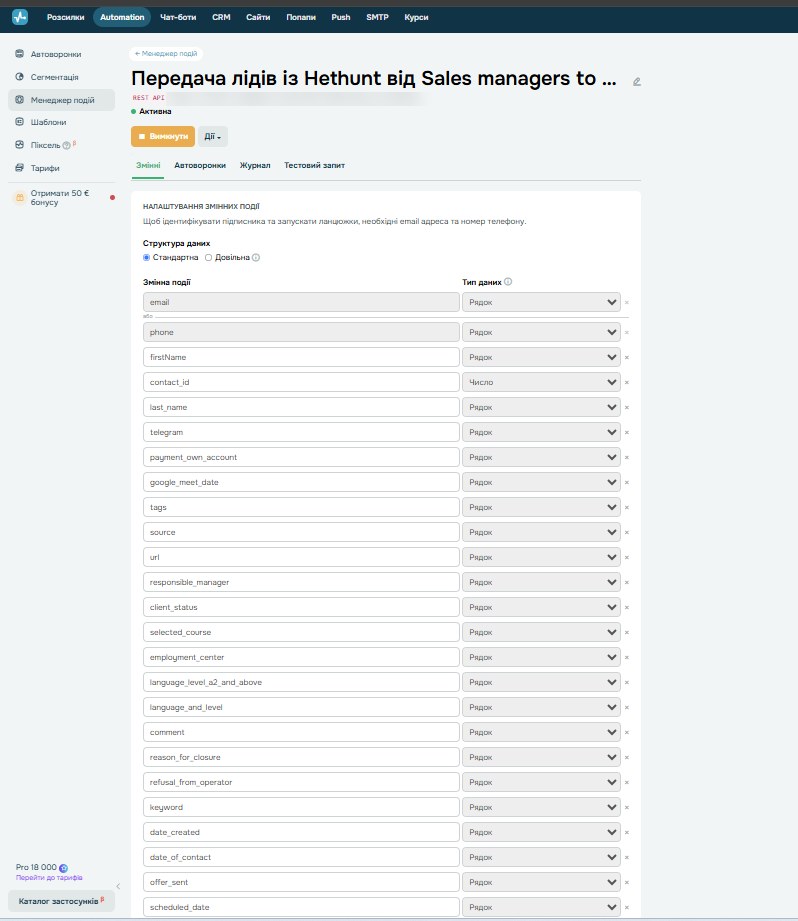Click the gift bonus icon
Screen dimensions: 798x921
point(19,197)
